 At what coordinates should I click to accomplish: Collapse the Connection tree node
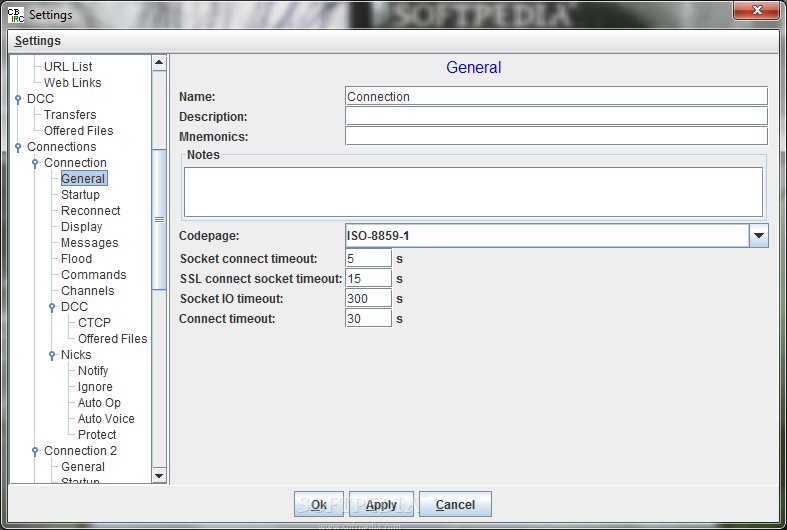(x=35, y=163)
